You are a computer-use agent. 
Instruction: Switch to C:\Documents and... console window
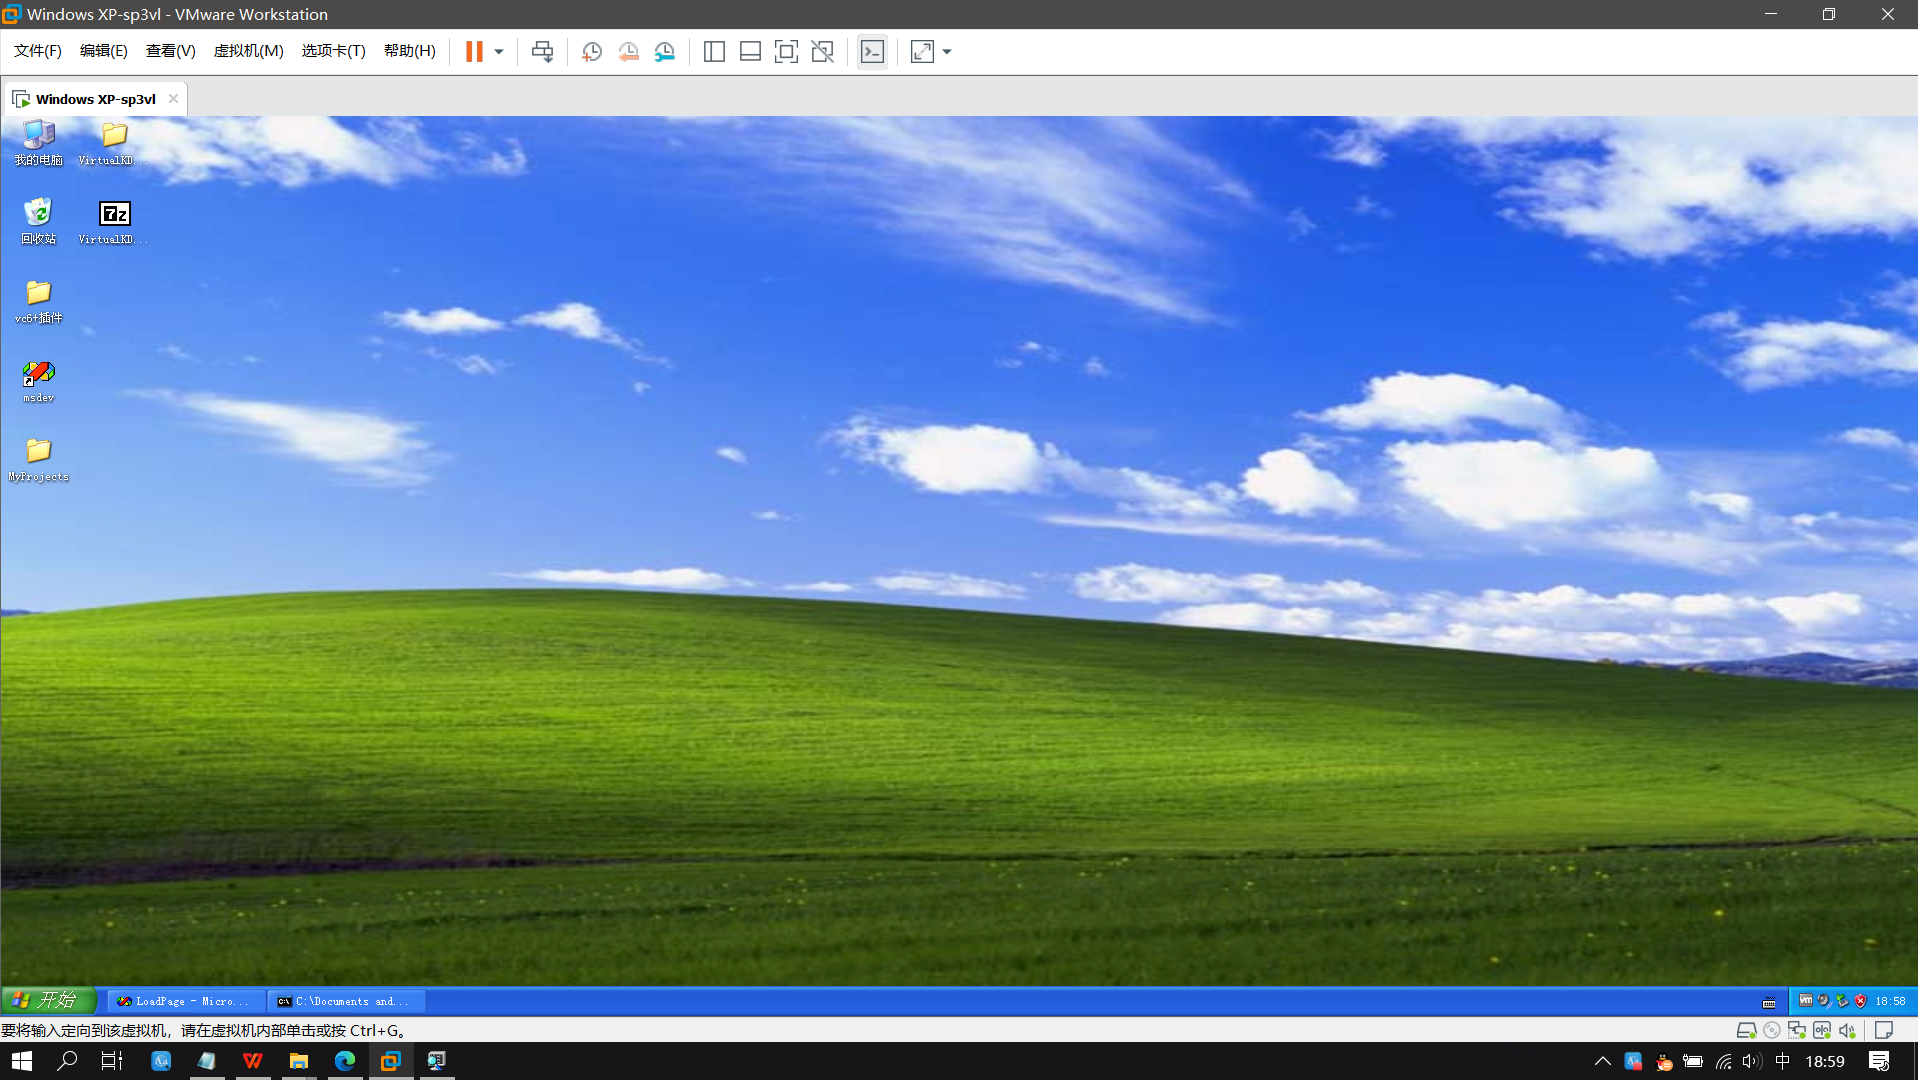click(347, 1001)
